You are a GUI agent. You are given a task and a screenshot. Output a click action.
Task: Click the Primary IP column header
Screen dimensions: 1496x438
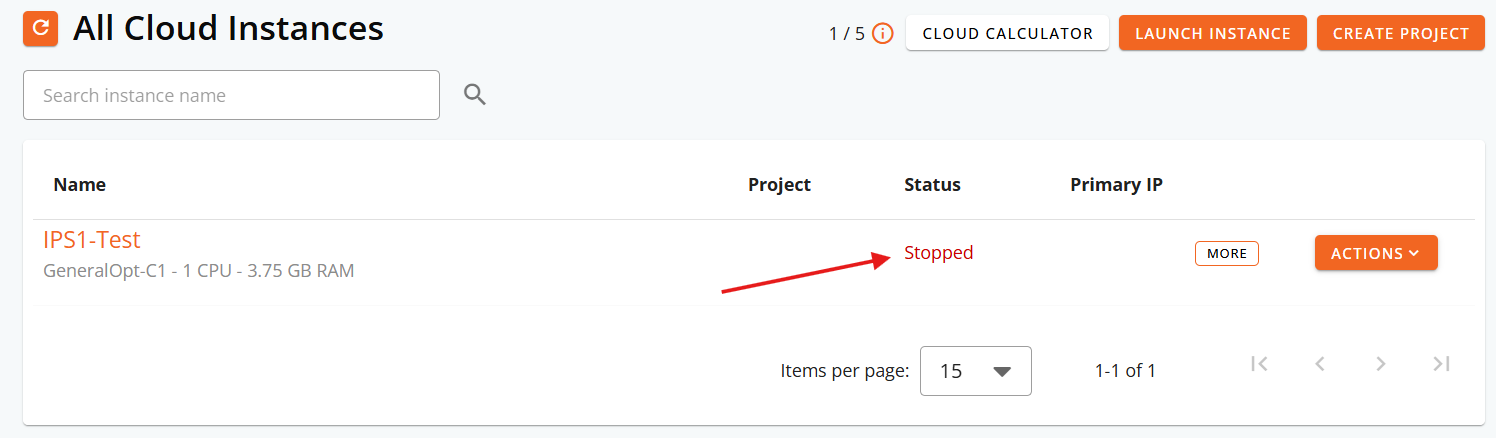click(x=1116, y=185)
